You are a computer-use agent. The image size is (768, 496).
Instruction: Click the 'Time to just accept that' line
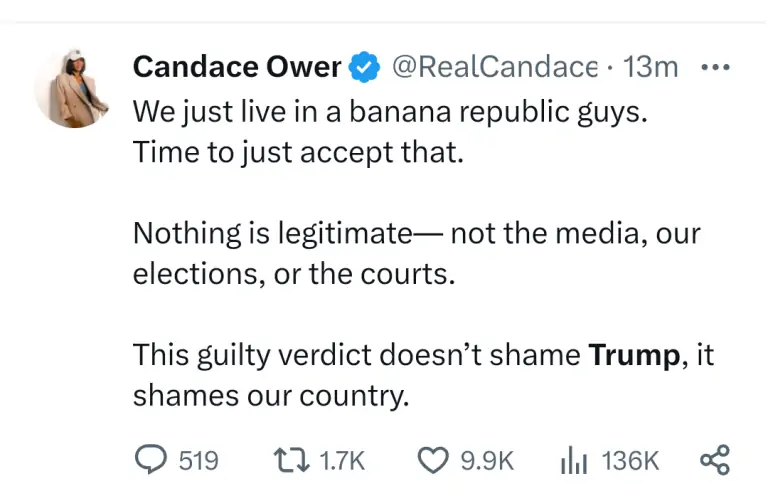[x=299, y=154]
